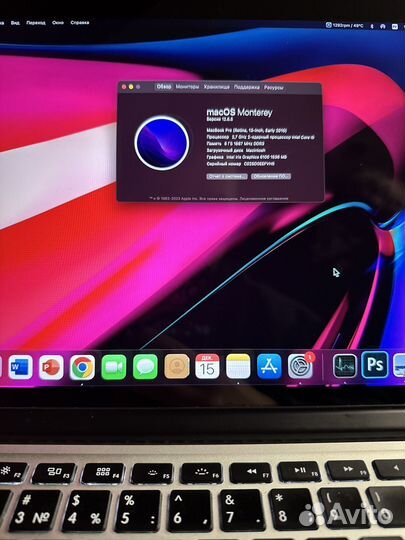The width and height of the screenshot is (405, 540).
Task: Start FaceTime from the Dock
Action: pos(114,367)
